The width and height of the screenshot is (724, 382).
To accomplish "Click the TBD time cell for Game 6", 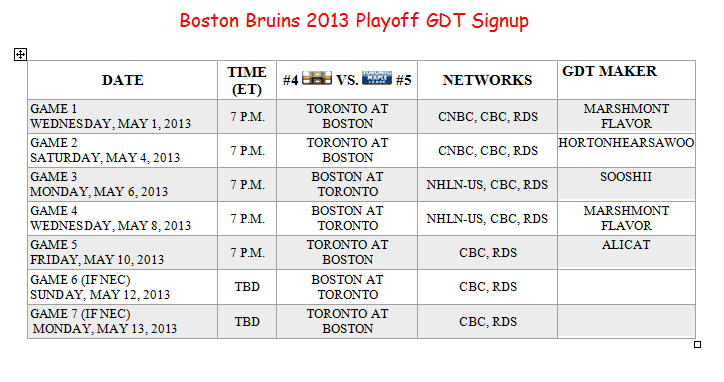I will coord(247,287).
